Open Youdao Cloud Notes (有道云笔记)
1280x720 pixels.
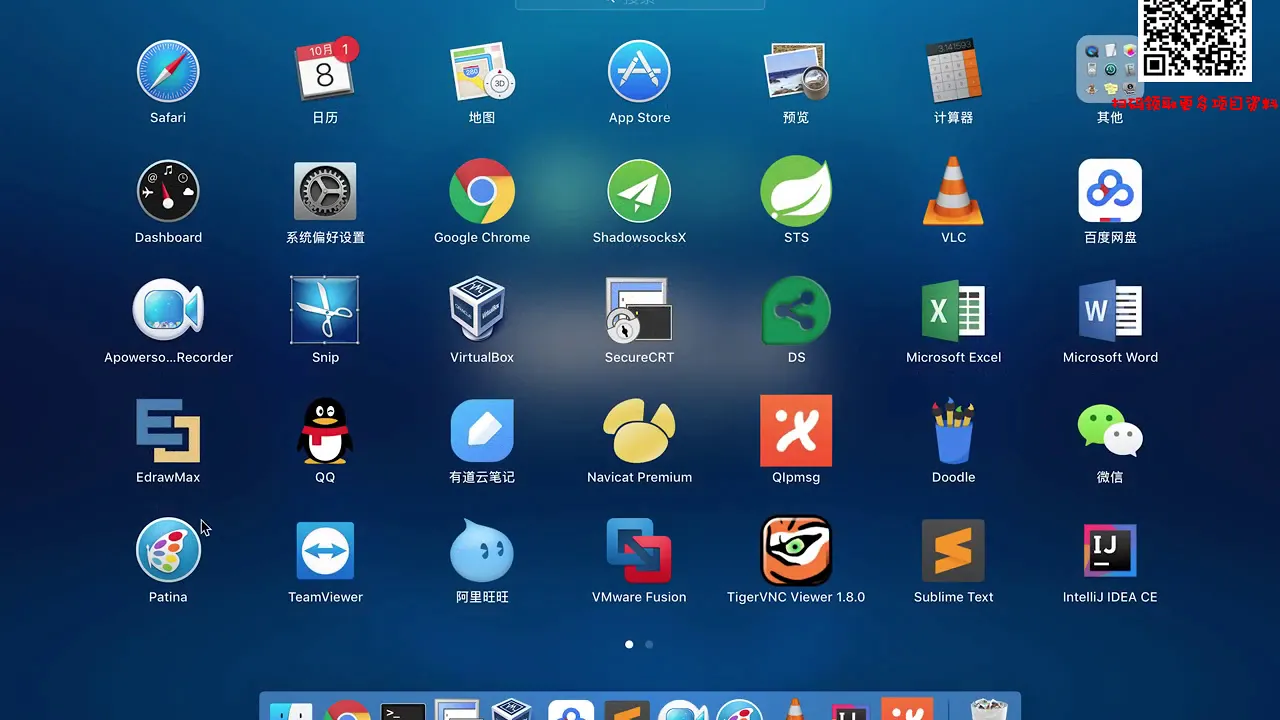coord(482,431)
